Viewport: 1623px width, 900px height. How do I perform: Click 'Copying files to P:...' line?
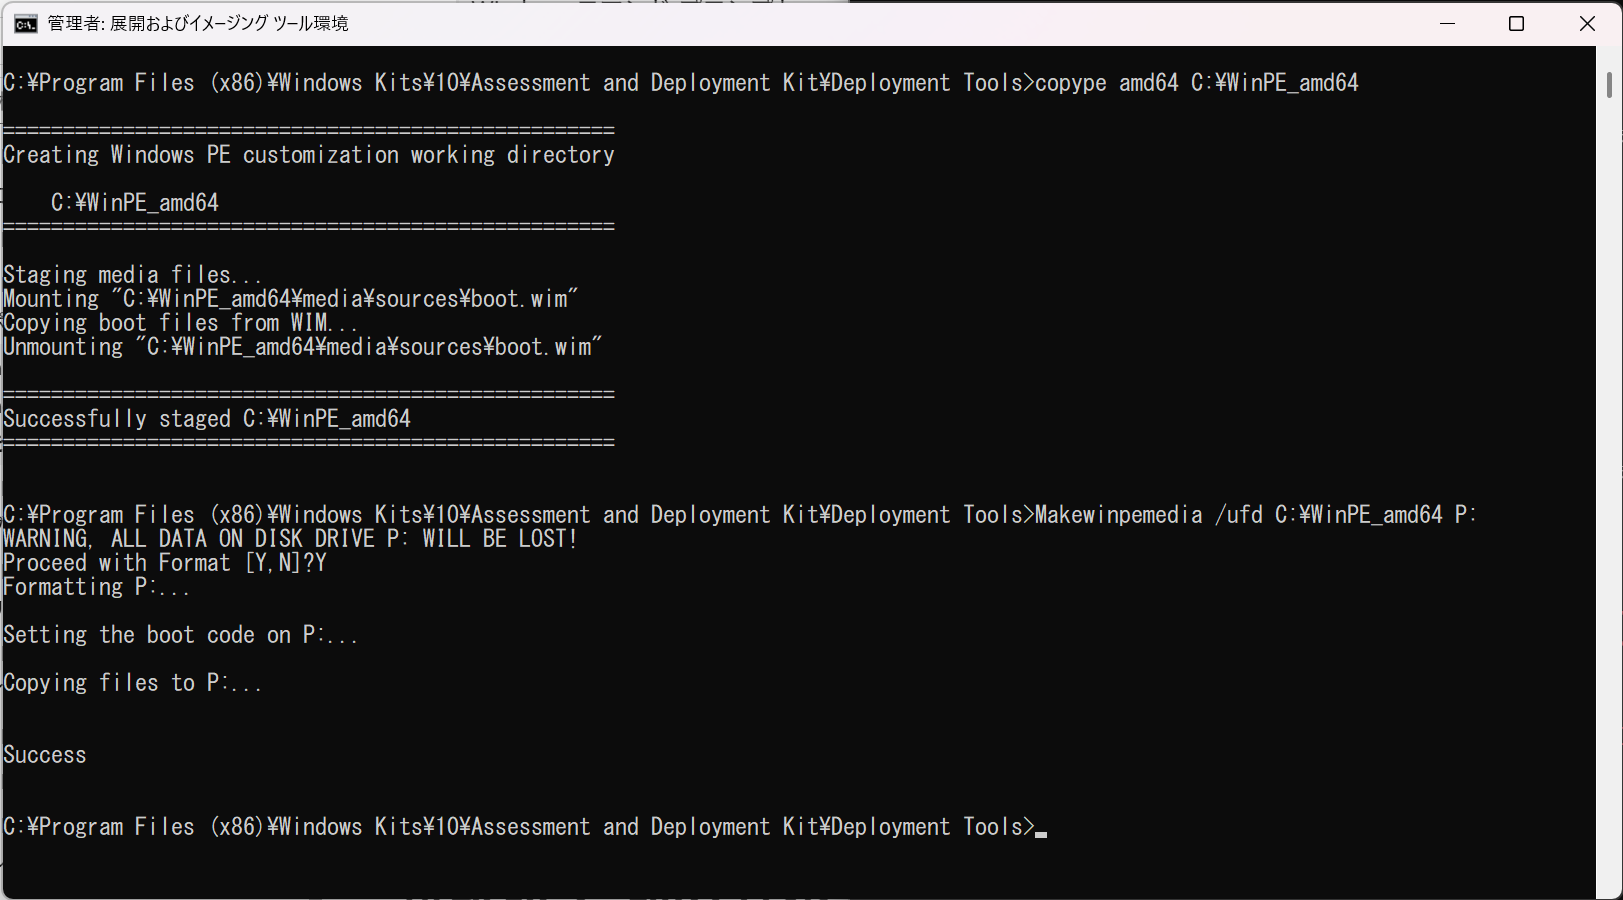(132, 683)
